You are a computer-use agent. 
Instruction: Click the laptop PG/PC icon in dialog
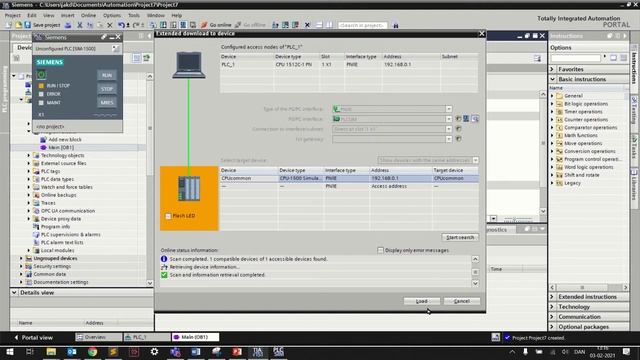189,65
